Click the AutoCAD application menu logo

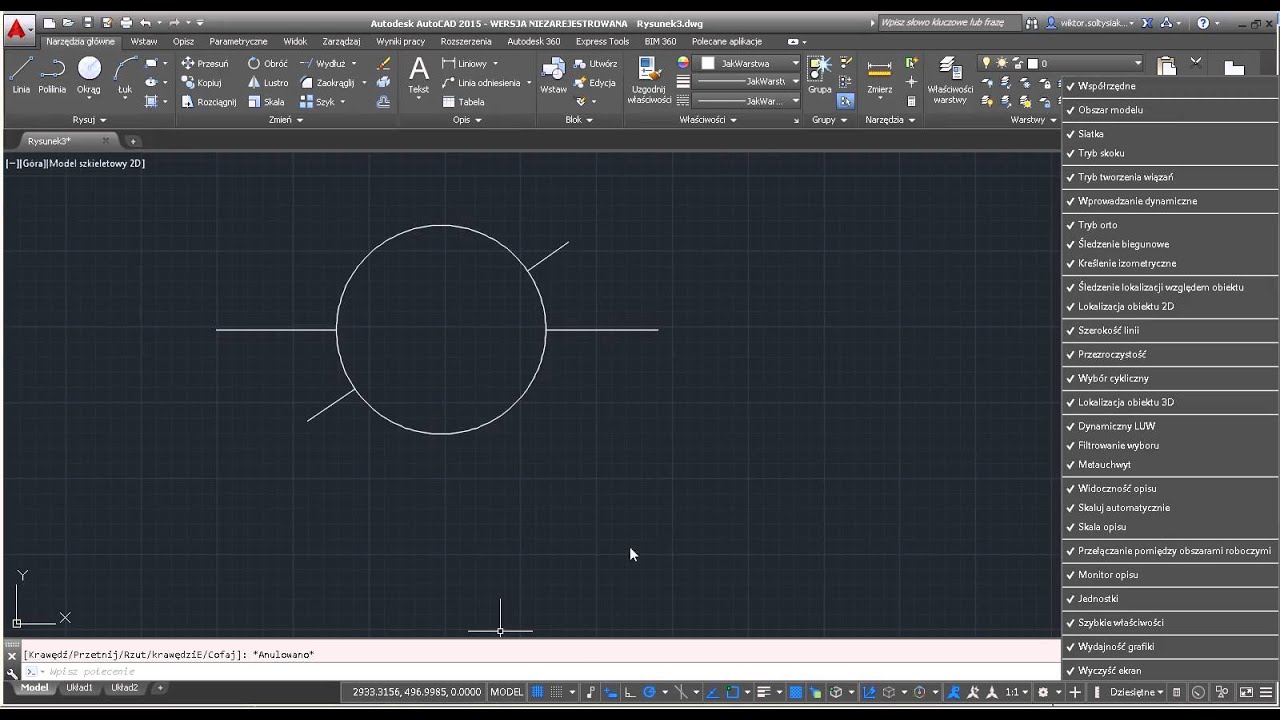point(17,29)
